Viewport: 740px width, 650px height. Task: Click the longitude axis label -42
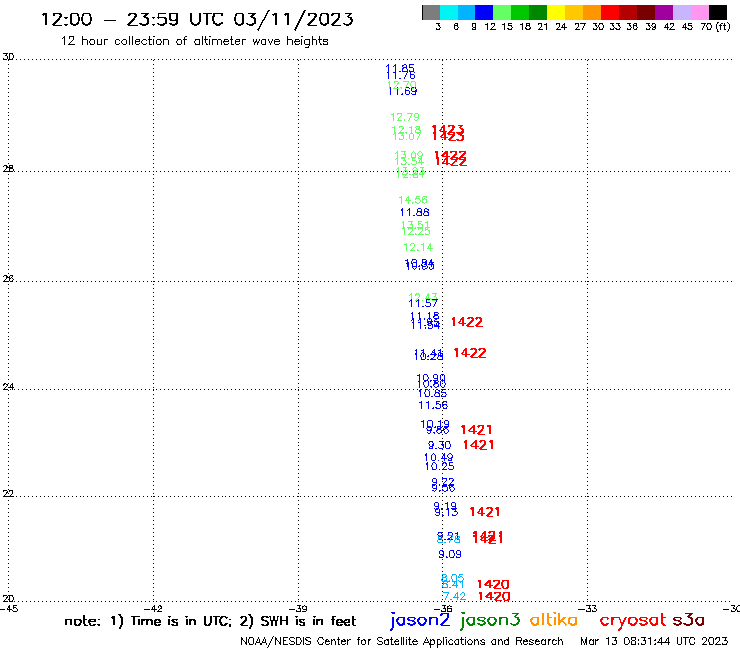[x=153, y=609]
